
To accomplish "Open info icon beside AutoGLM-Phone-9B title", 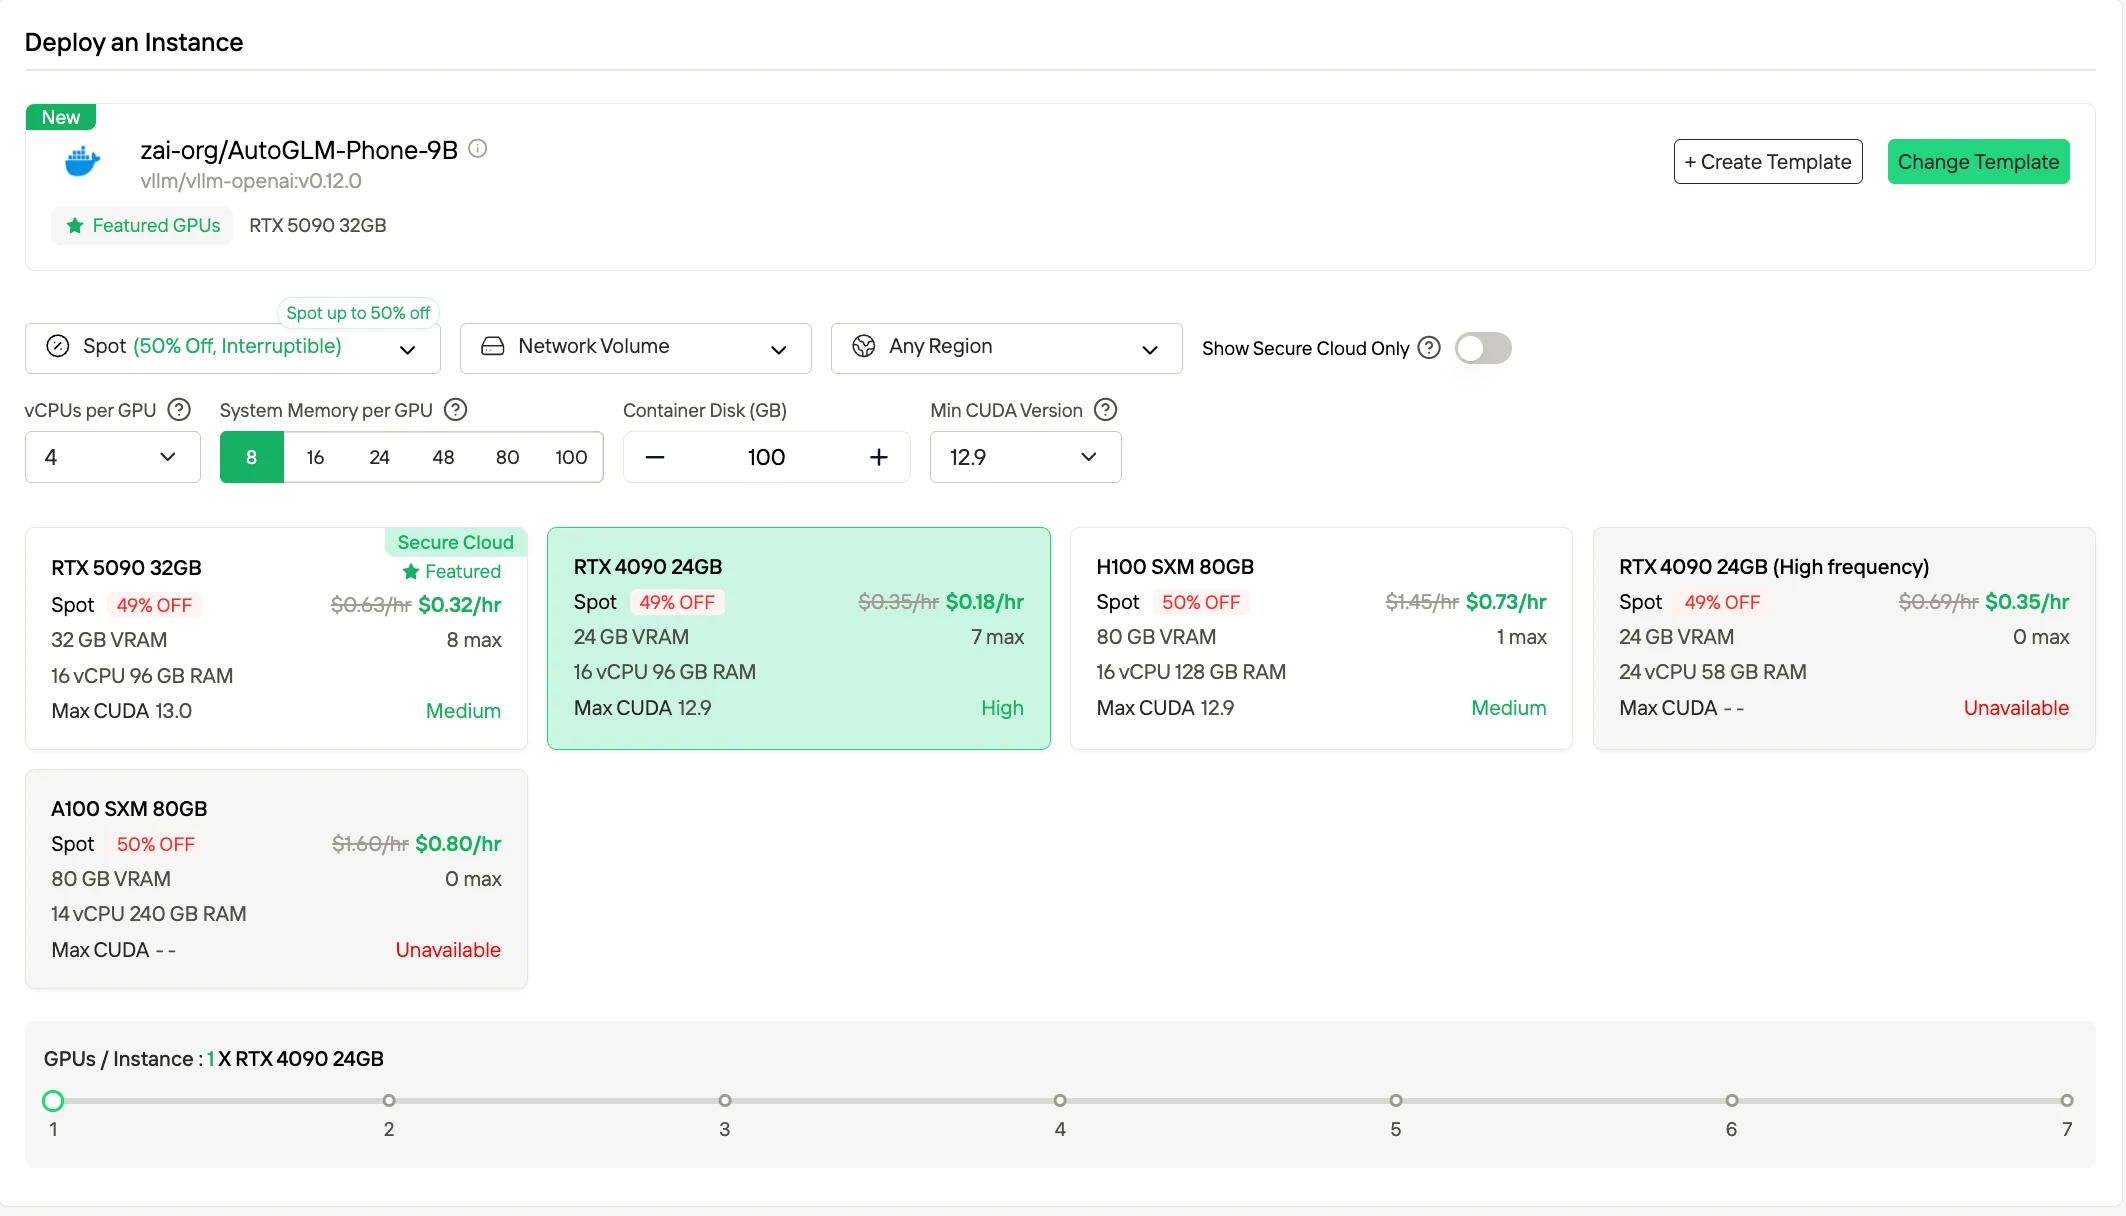I will 478,149.
